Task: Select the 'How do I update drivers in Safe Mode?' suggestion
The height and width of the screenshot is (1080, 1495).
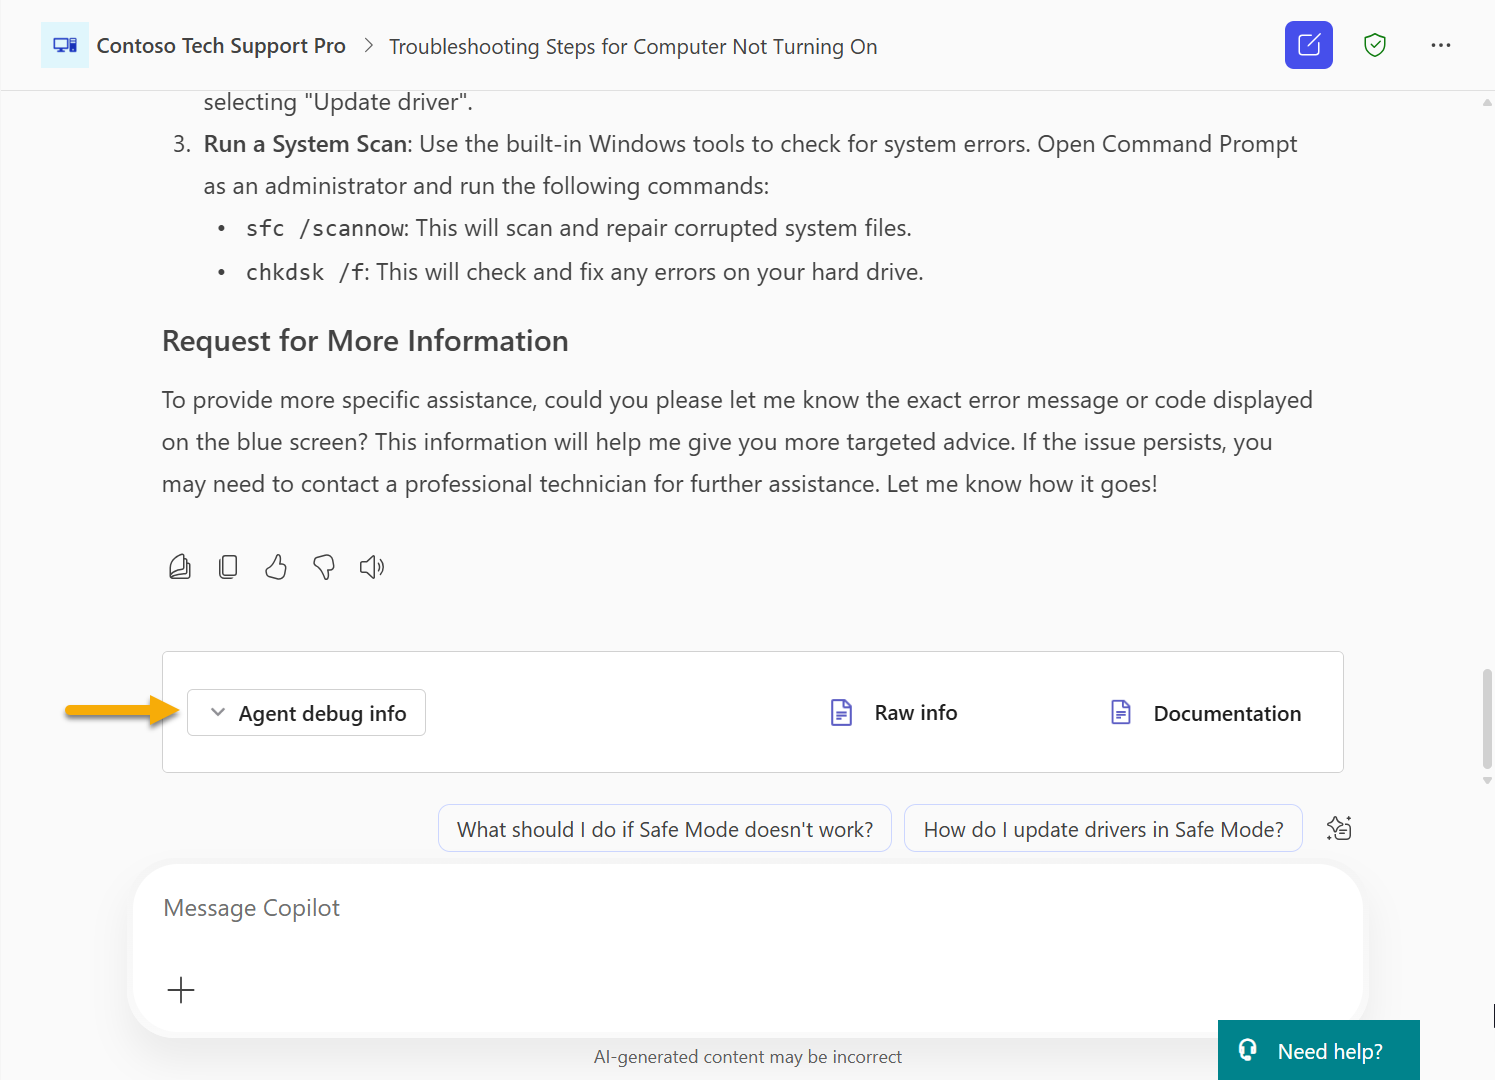Action: [x=1103, y=829]
